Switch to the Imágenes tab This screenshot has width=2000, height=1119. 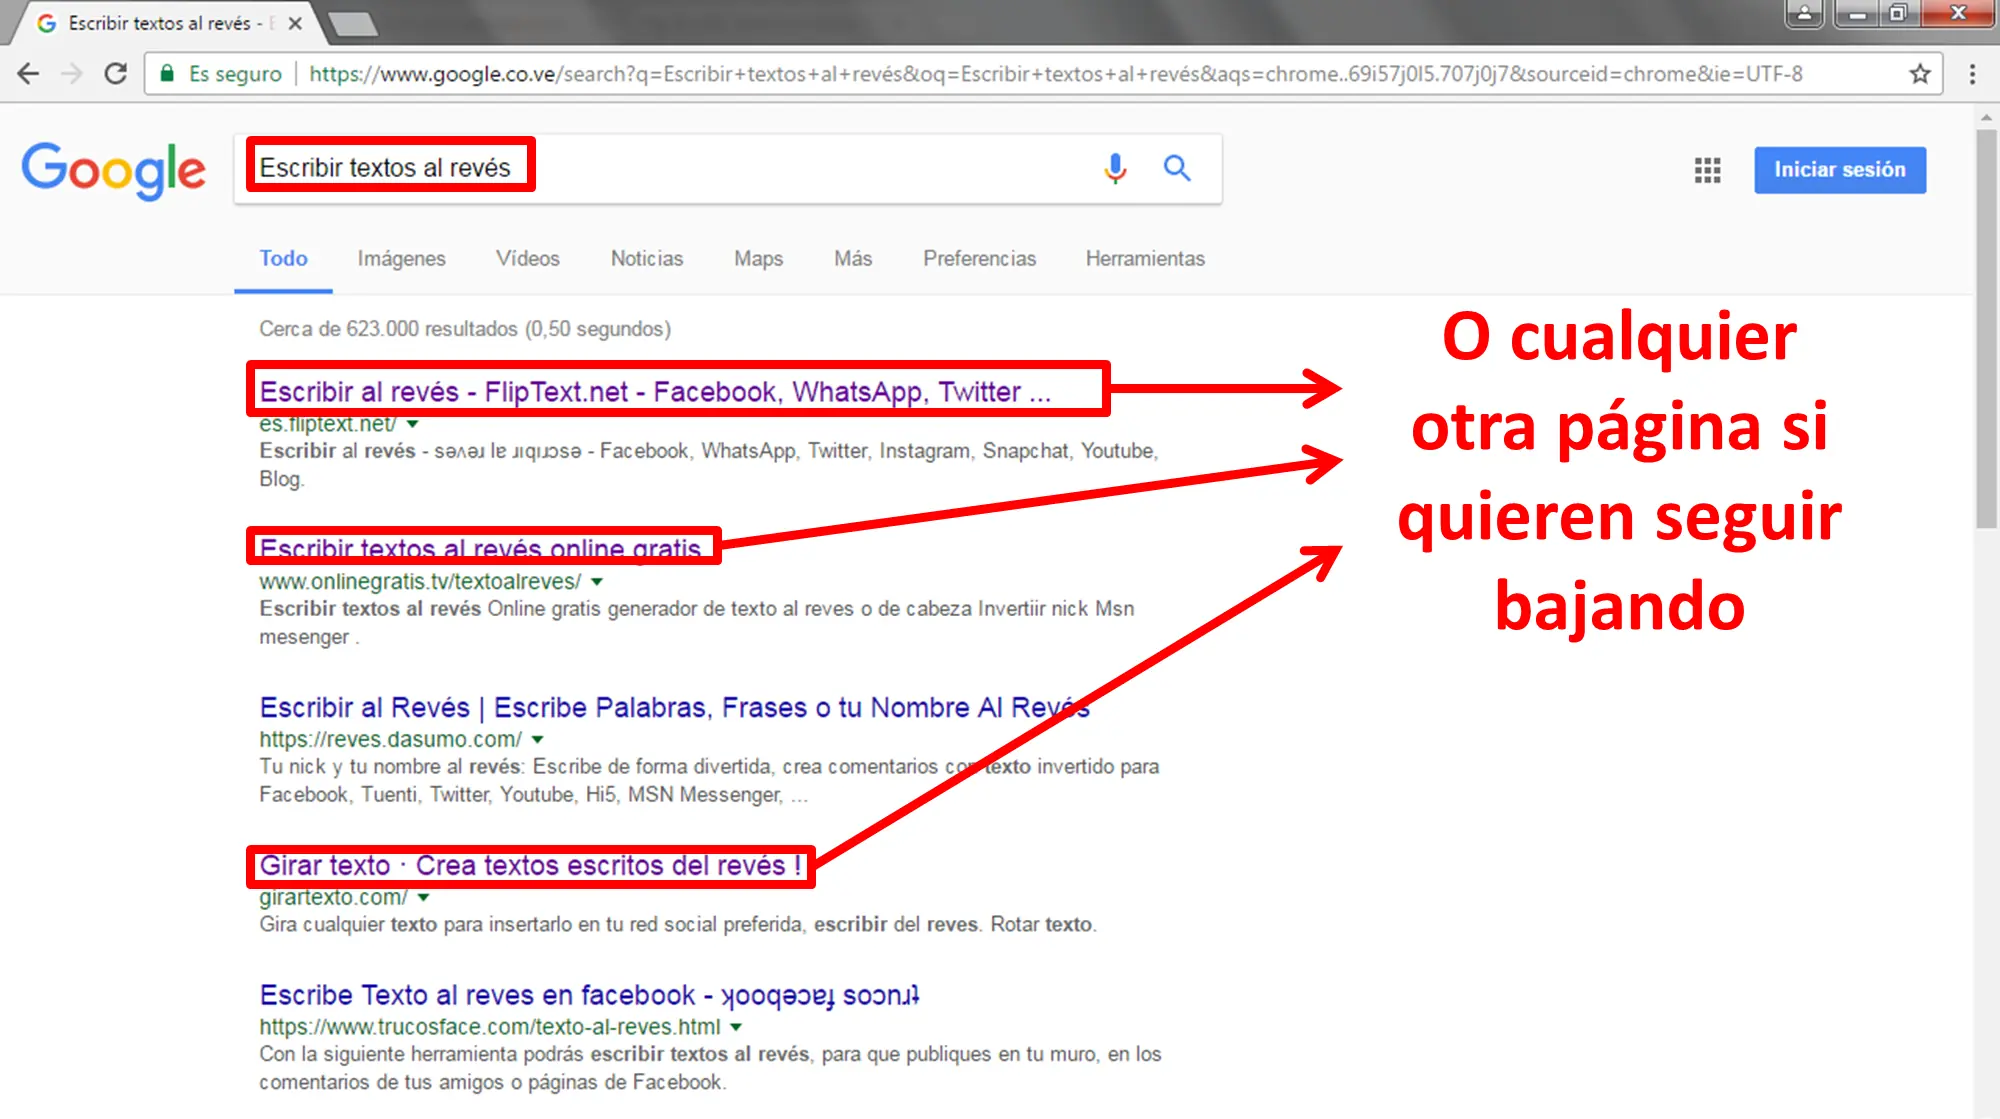coord(401,258)
